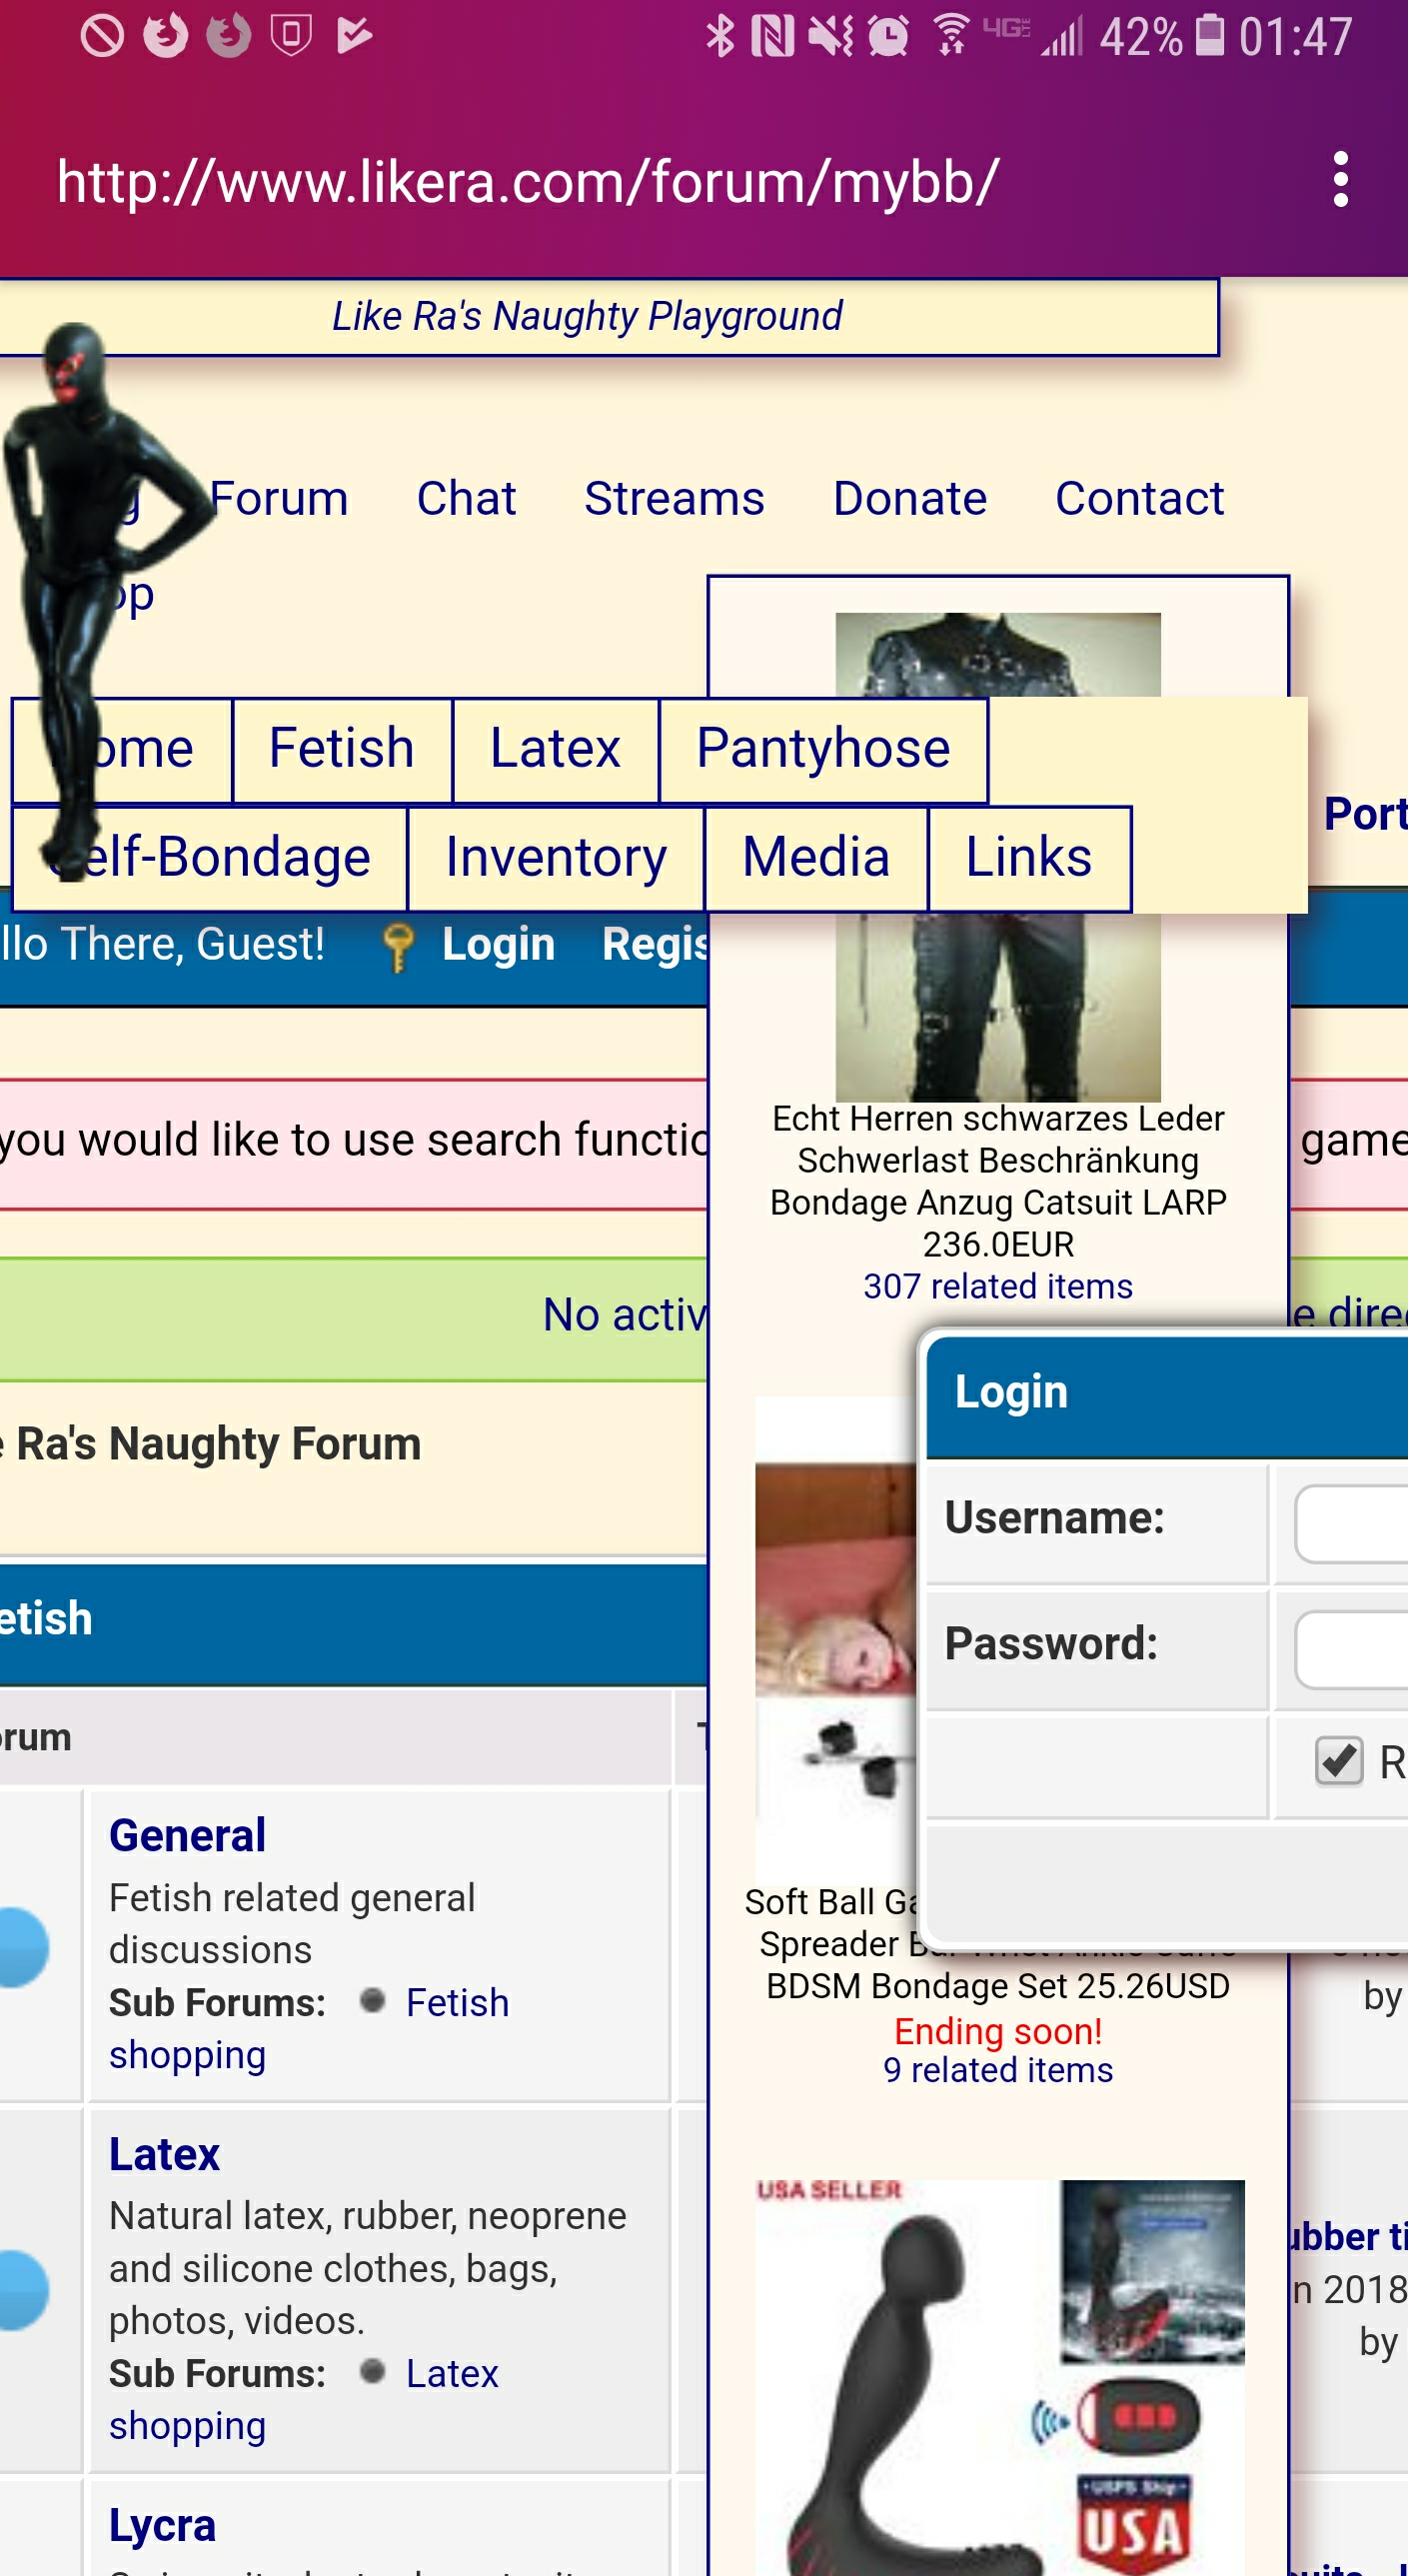This screenshot has width=1408, height=2576.
Task: Open the General forum link
Action: point(187,1835)
